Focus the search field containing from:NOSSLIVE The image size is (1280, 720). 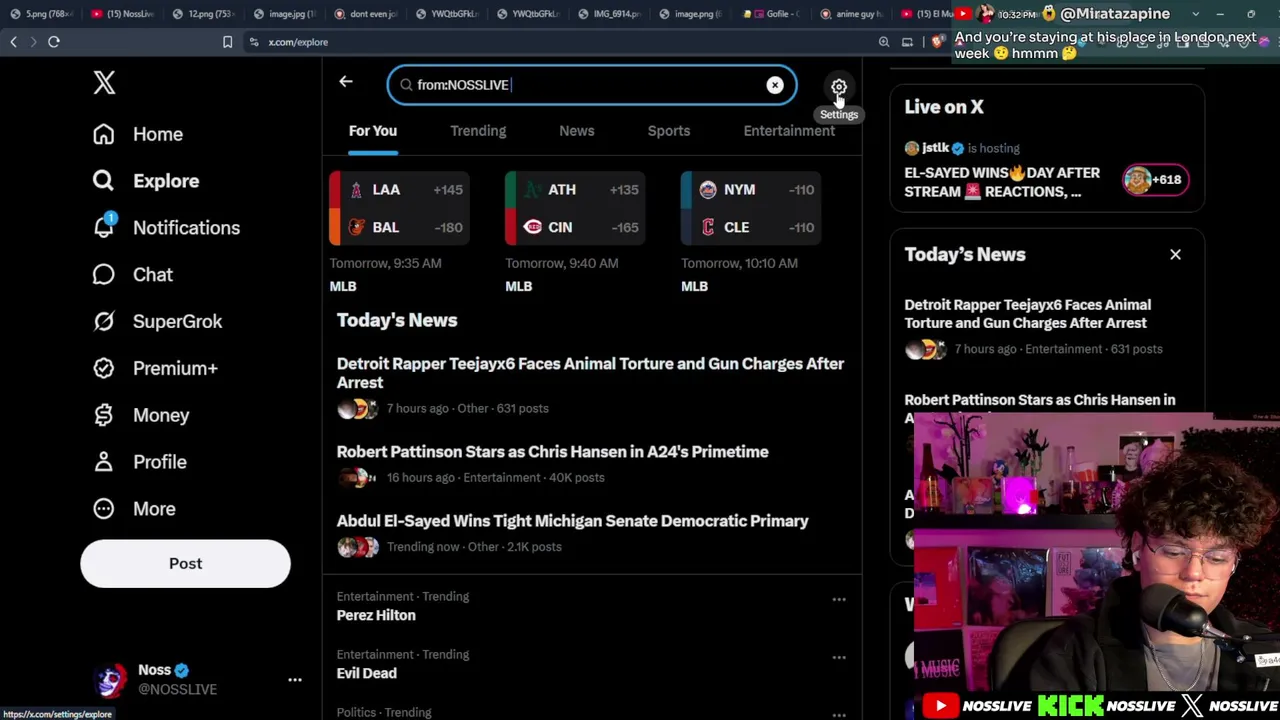590,85
